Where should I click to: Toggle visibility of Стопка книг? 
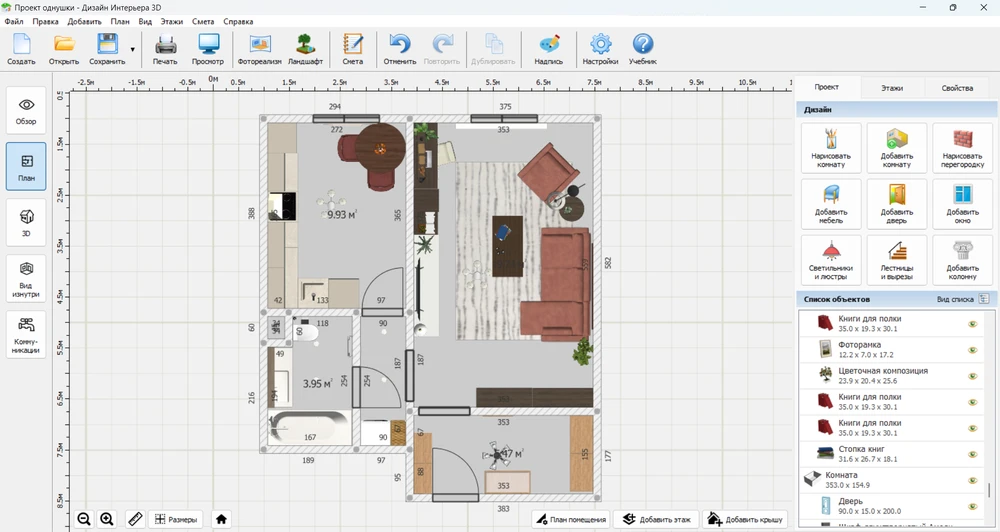(971, 454)
